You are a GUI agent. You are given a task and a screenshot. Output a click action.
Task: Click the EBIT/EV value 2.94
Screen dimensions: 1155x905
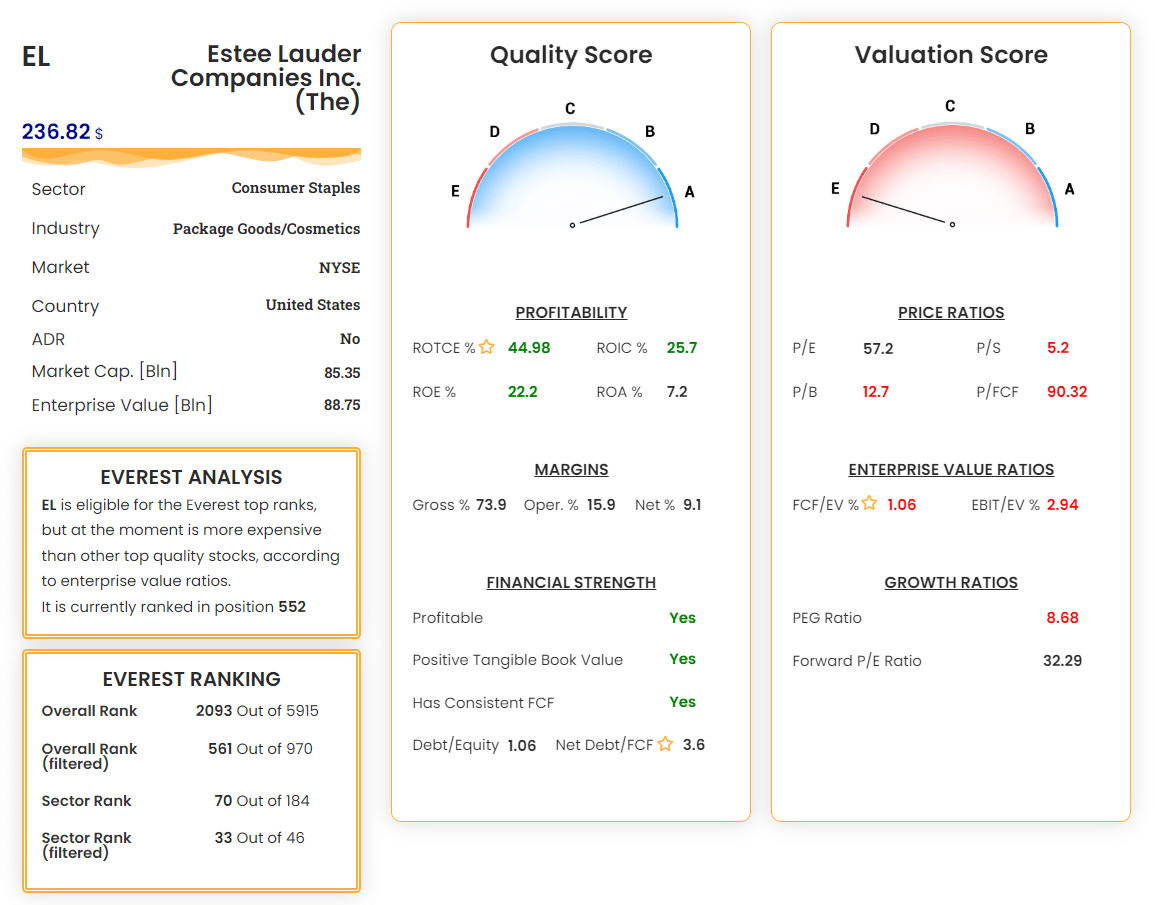(1062, 504)
